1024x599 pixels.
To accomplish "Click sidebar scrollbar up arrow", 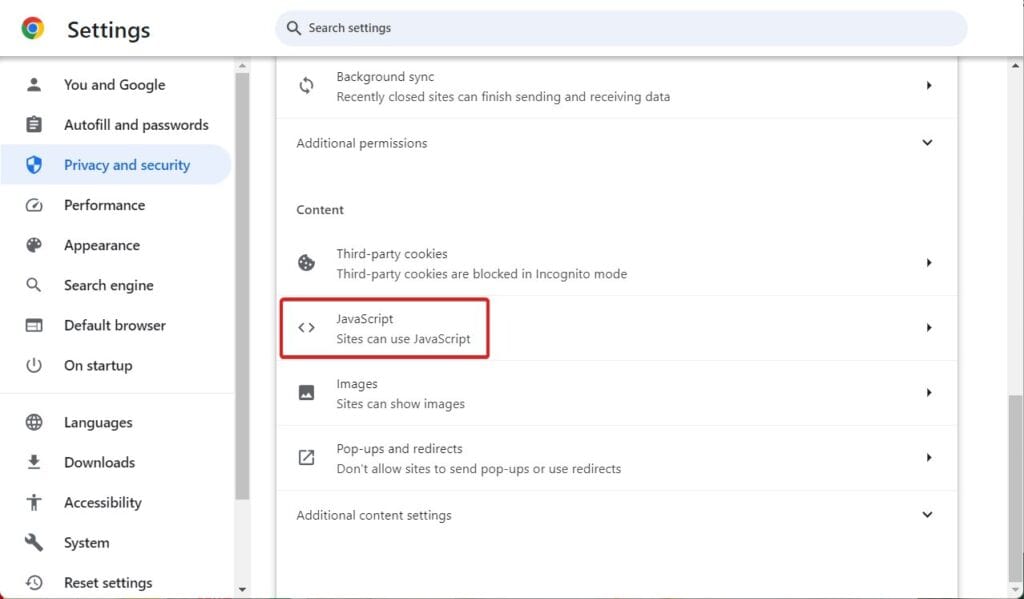I will (242, 66).
